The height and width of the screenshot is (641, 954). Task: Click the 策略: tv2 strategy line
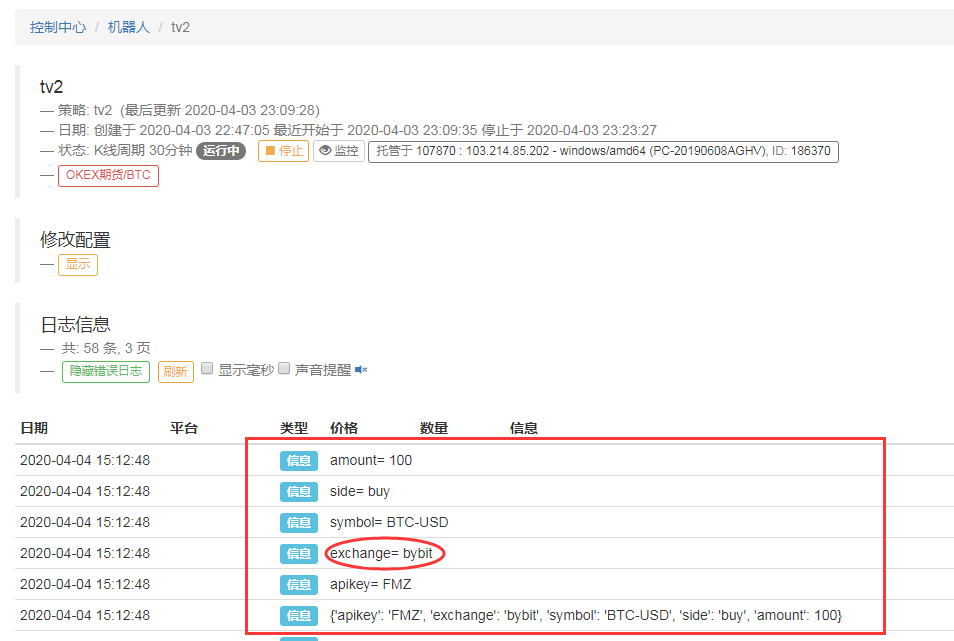pyautogui.click(x=188, y=110)
